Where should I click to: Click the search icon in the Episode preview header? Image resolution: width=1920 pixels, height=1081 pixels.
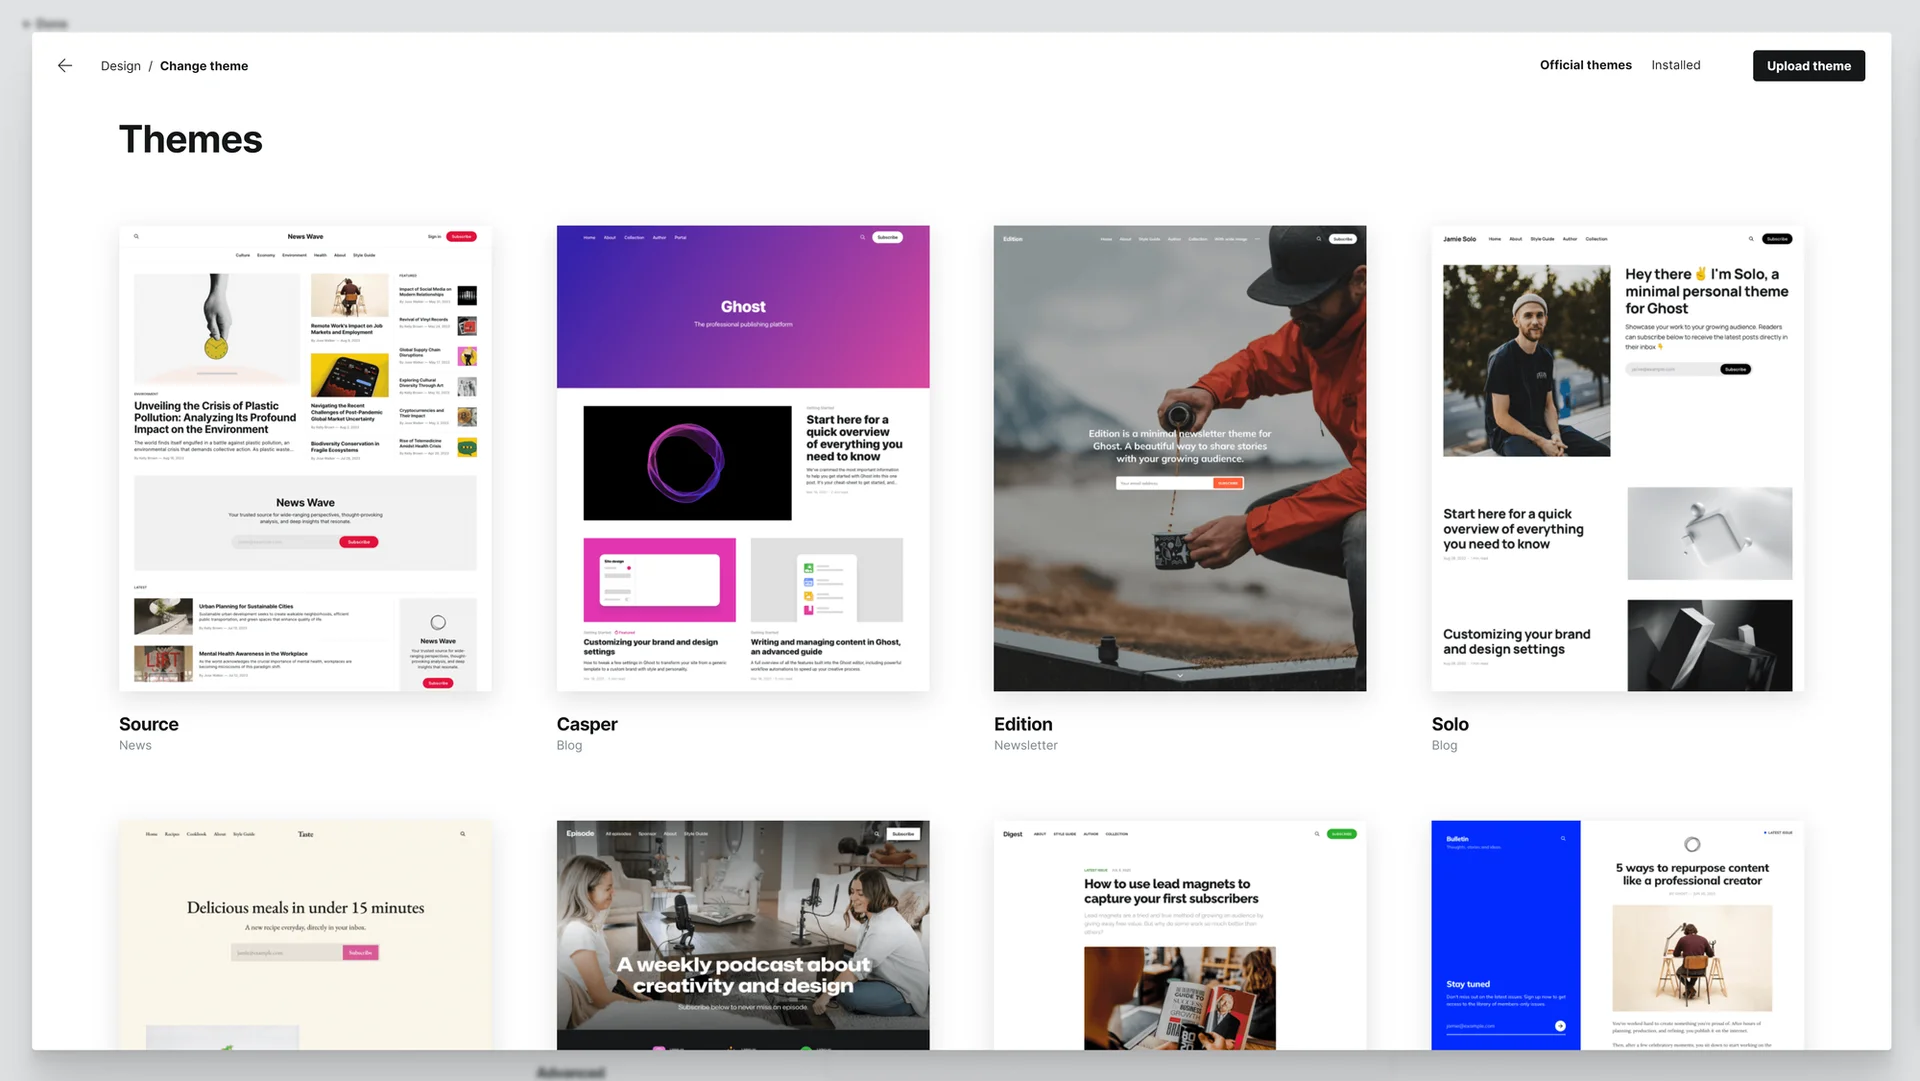tap(876, 834)
